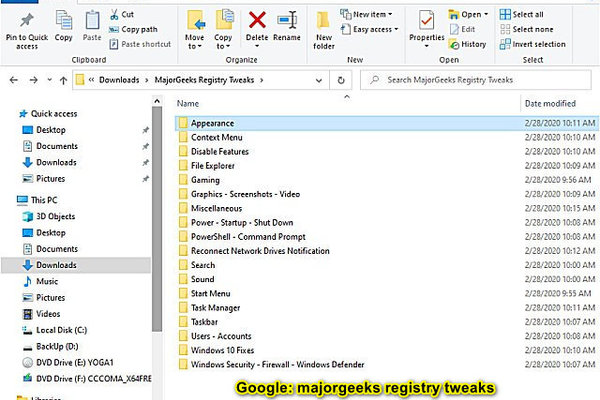
Task: Choose Copy path
Action: point(133,29)
